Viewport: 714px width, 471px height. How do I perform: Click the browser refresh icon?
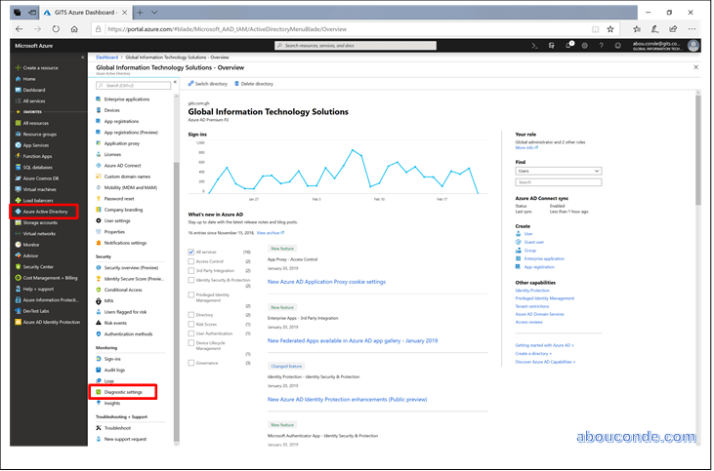click(55, 29)
